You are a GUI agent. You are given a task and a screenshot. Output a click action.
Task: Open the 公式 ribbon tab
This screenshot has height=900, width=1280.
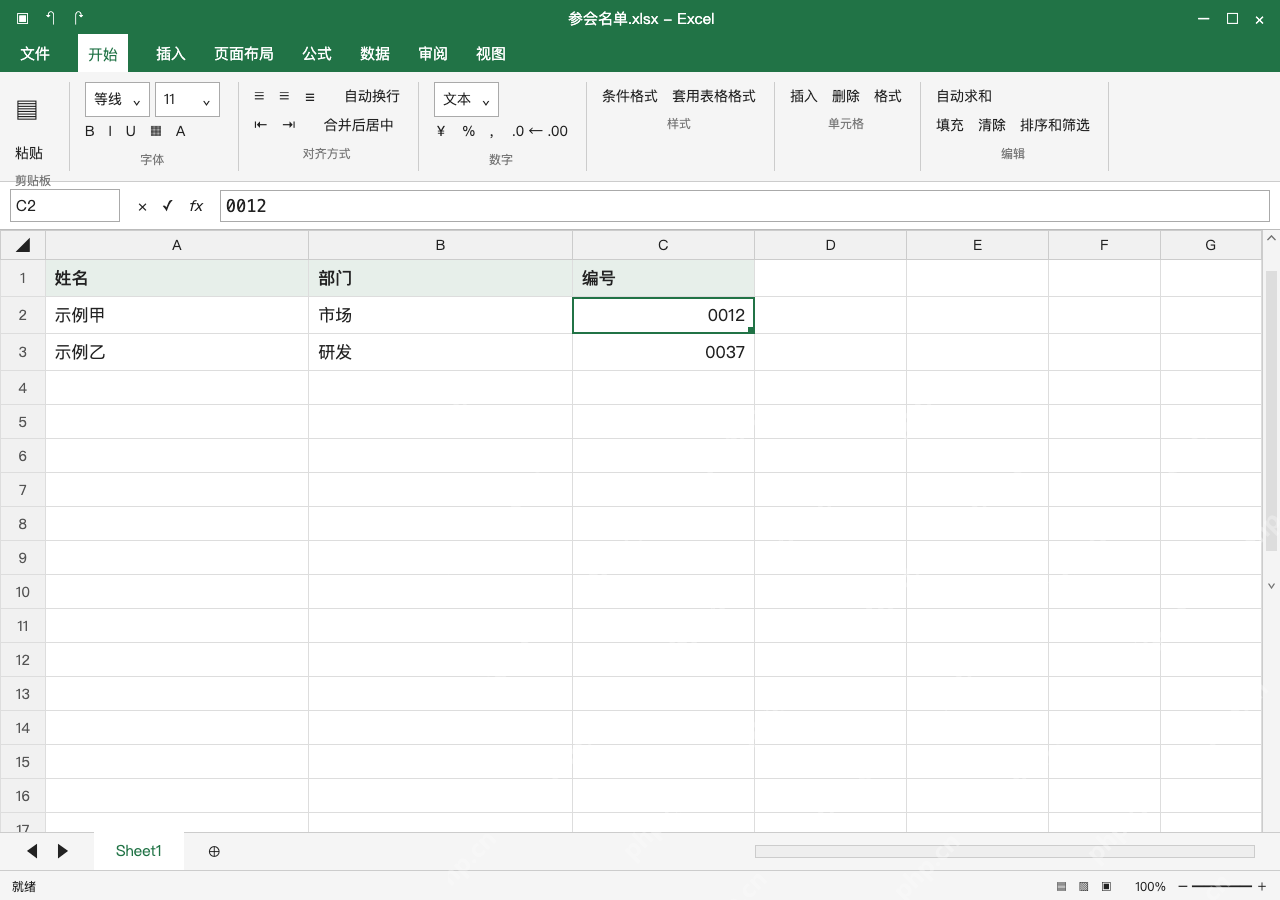(317, 54)
